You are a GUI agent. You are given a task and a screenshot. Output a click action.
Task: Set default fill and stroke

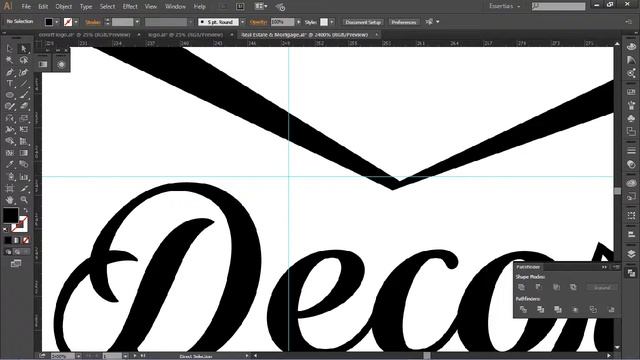click(5, 229)
